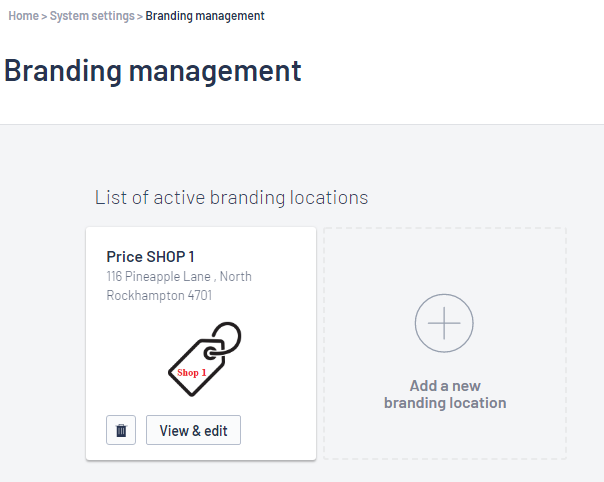Click List of active branding locations heading
The image size is (604, 482).
[232, 197]
